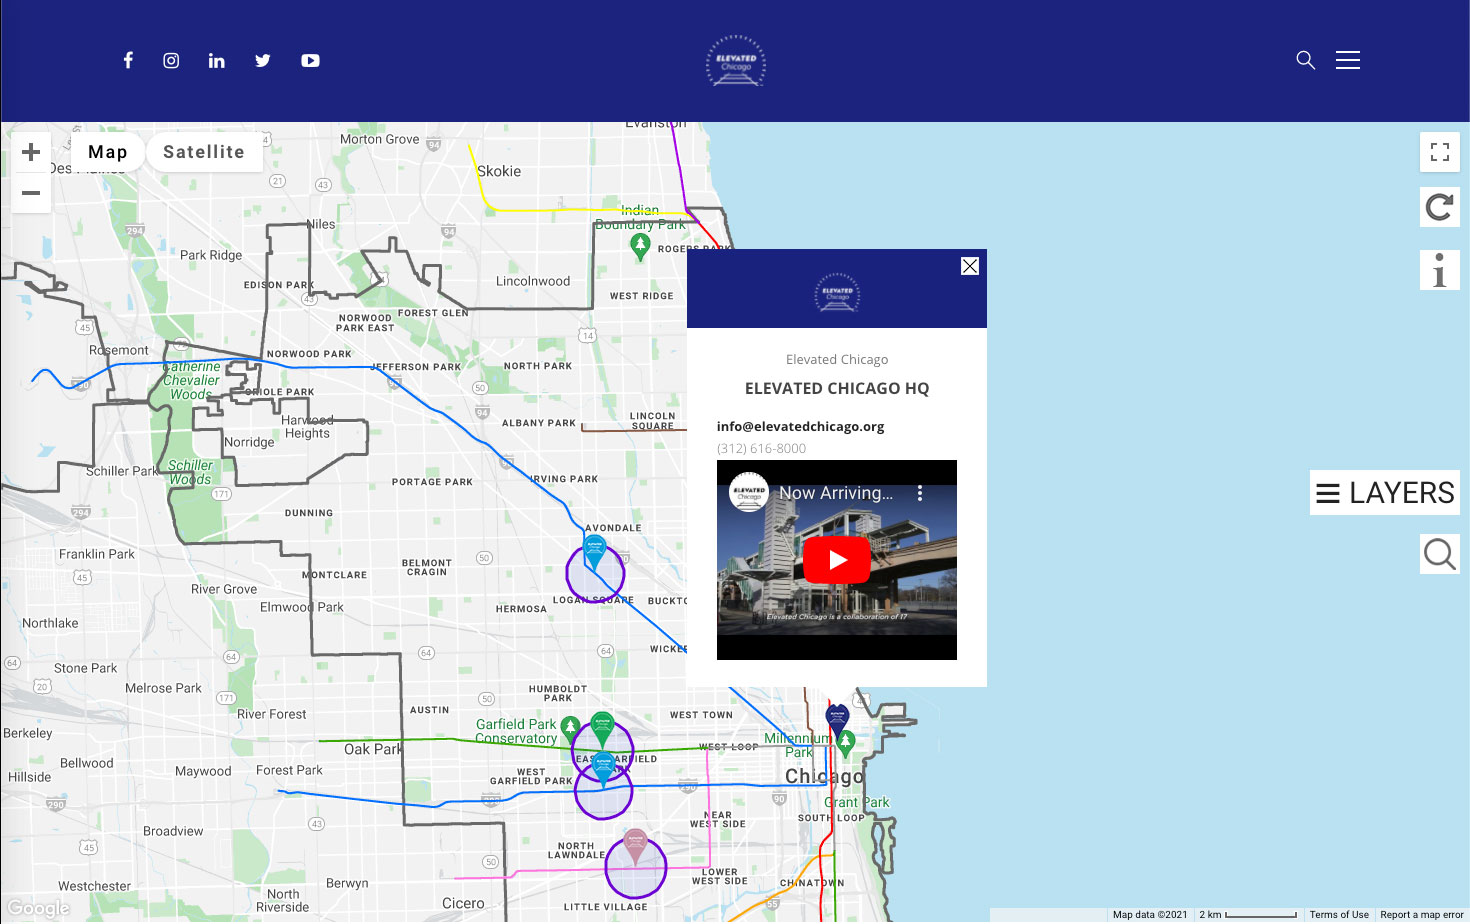Switch to Map view
The image size is (1470, 924).
(107, 151)
